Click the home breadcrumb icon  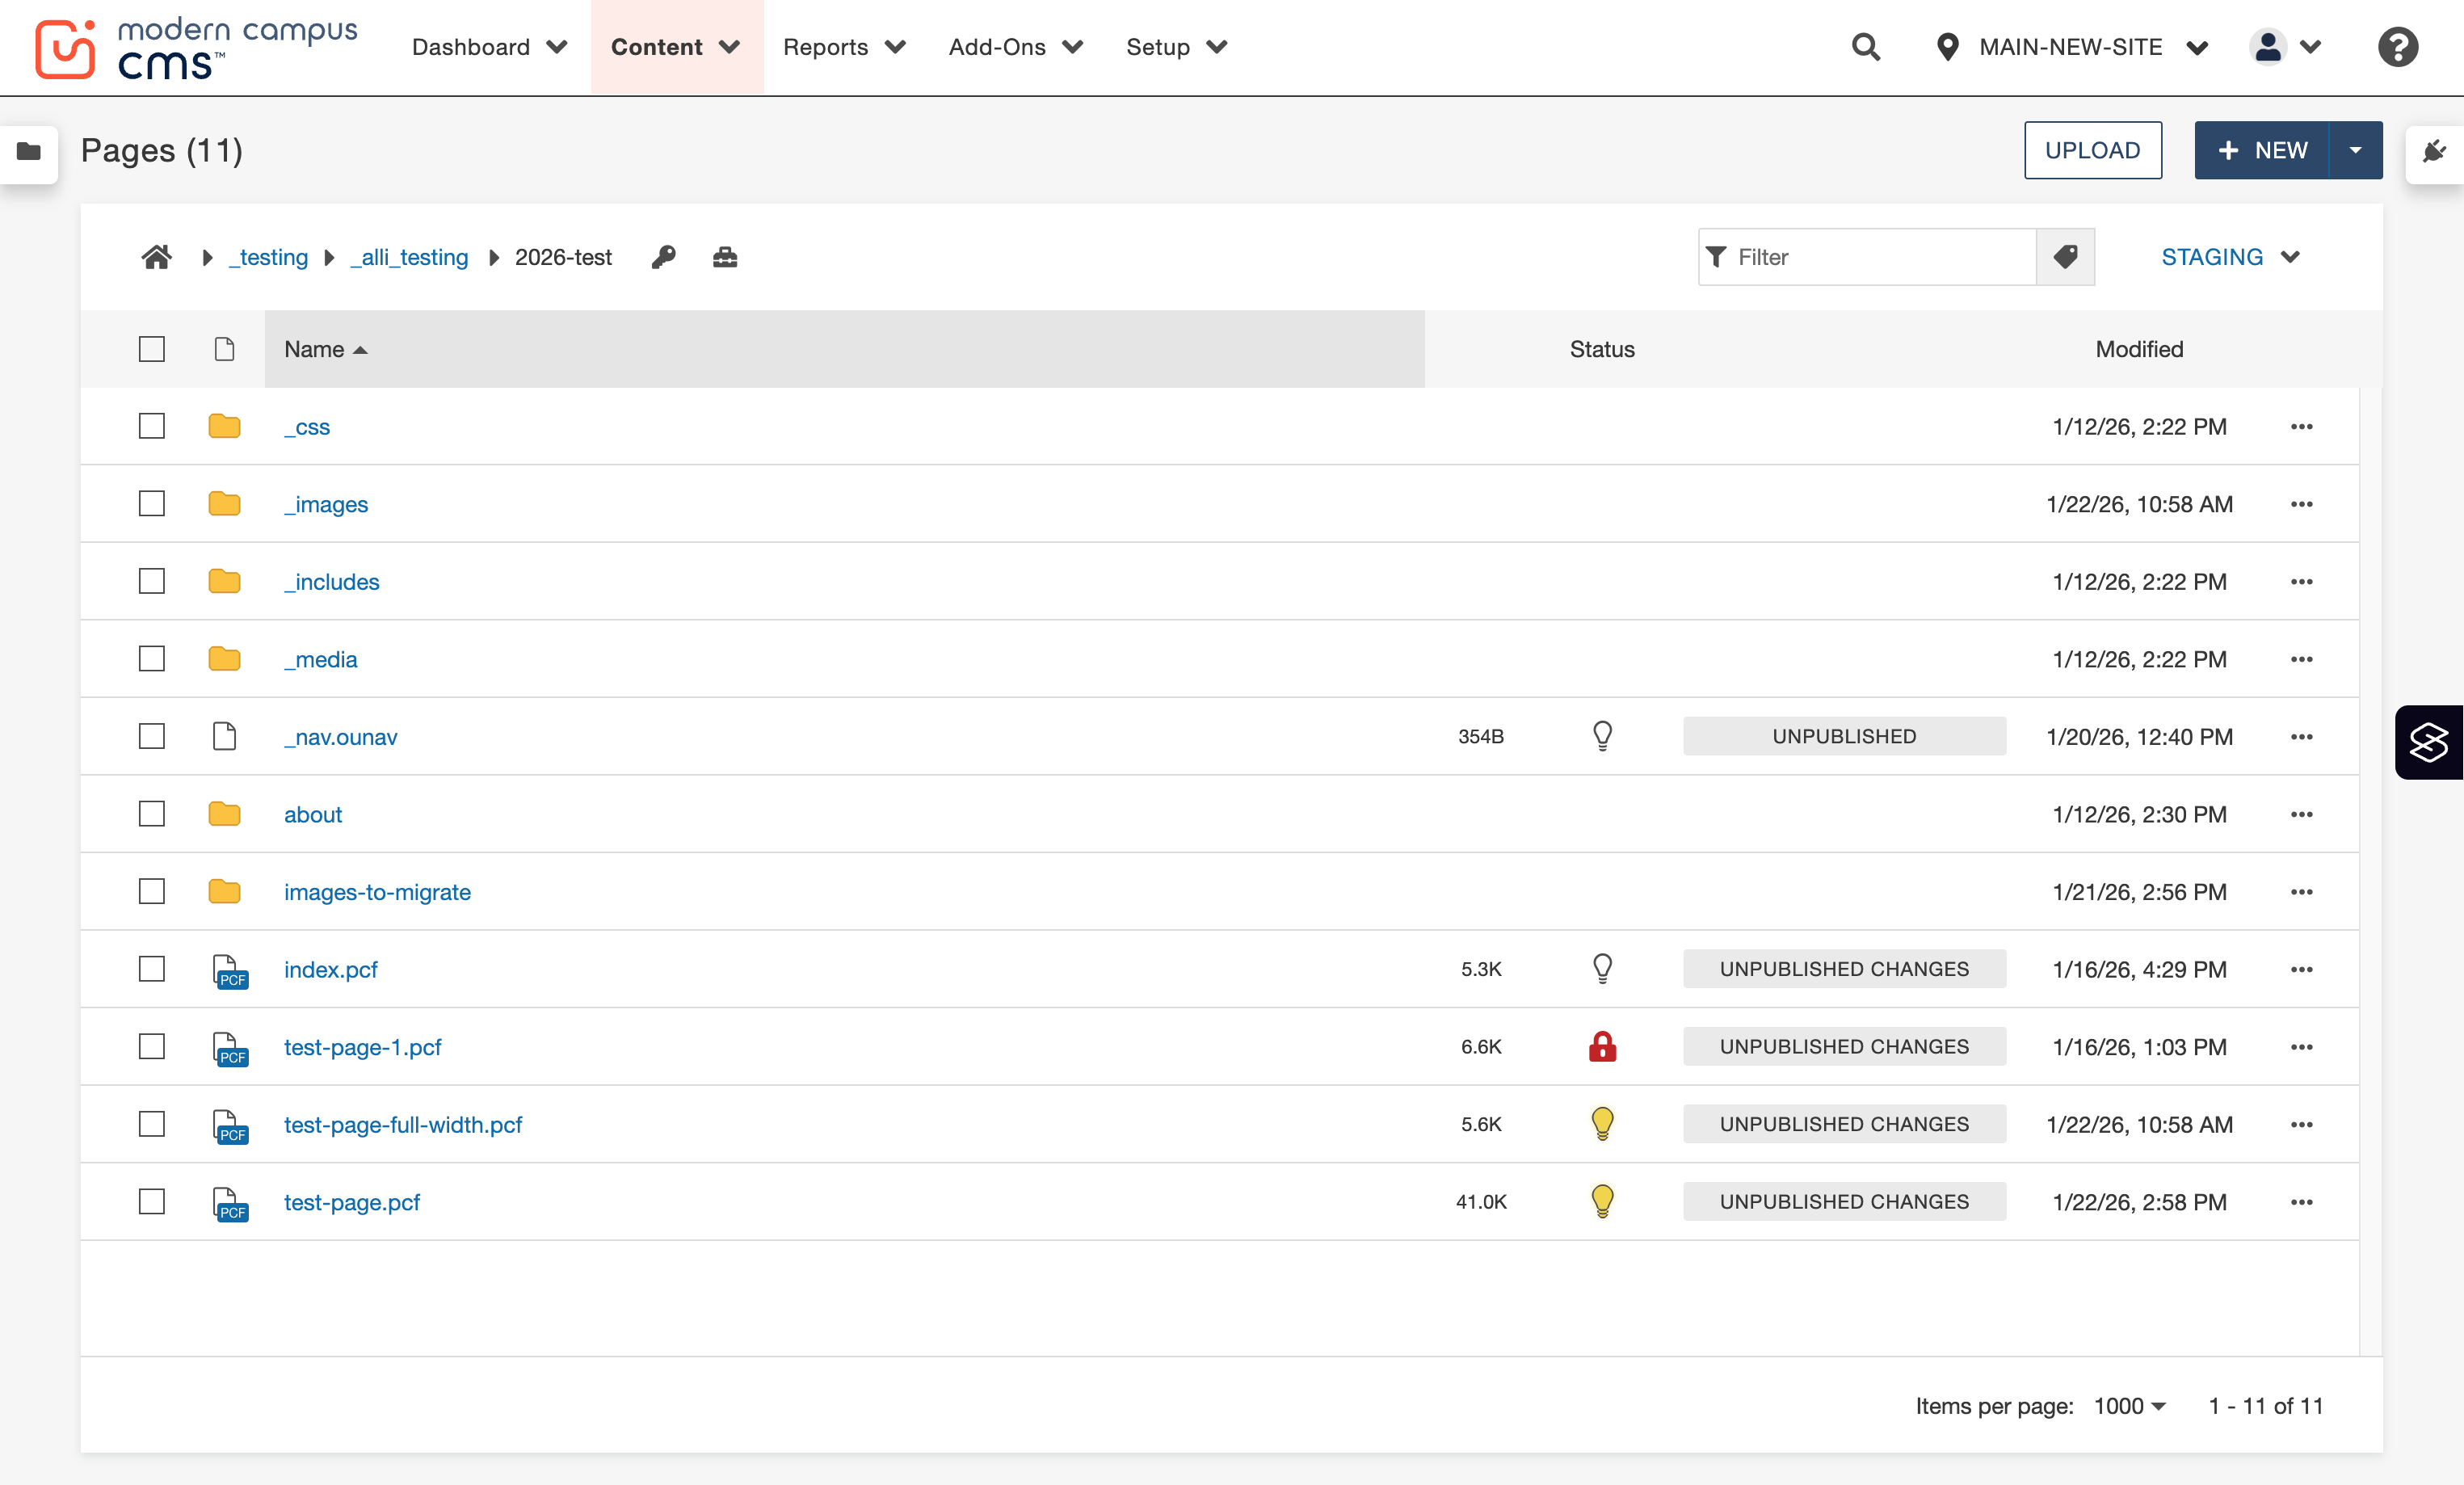[x=157, y=257]
